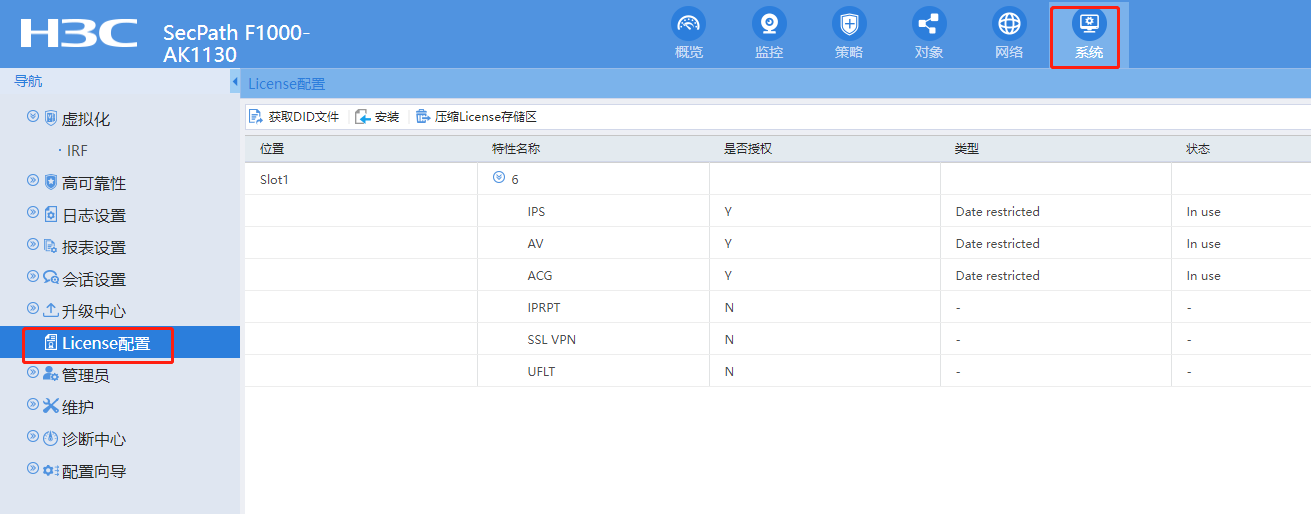Collapse the navigation panel arrow
The height and width of the screenshot is (514, 1311).
(234, 80)
